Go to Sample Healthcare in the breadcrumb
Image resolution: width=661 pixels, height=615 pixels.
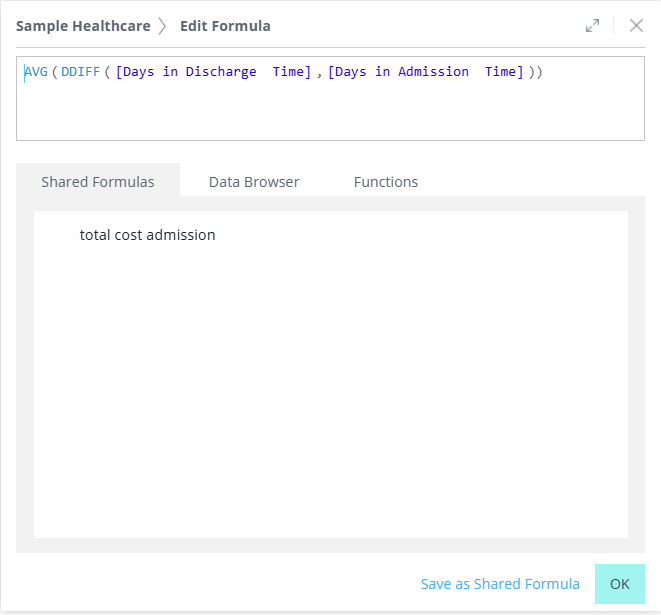point(83,26)
